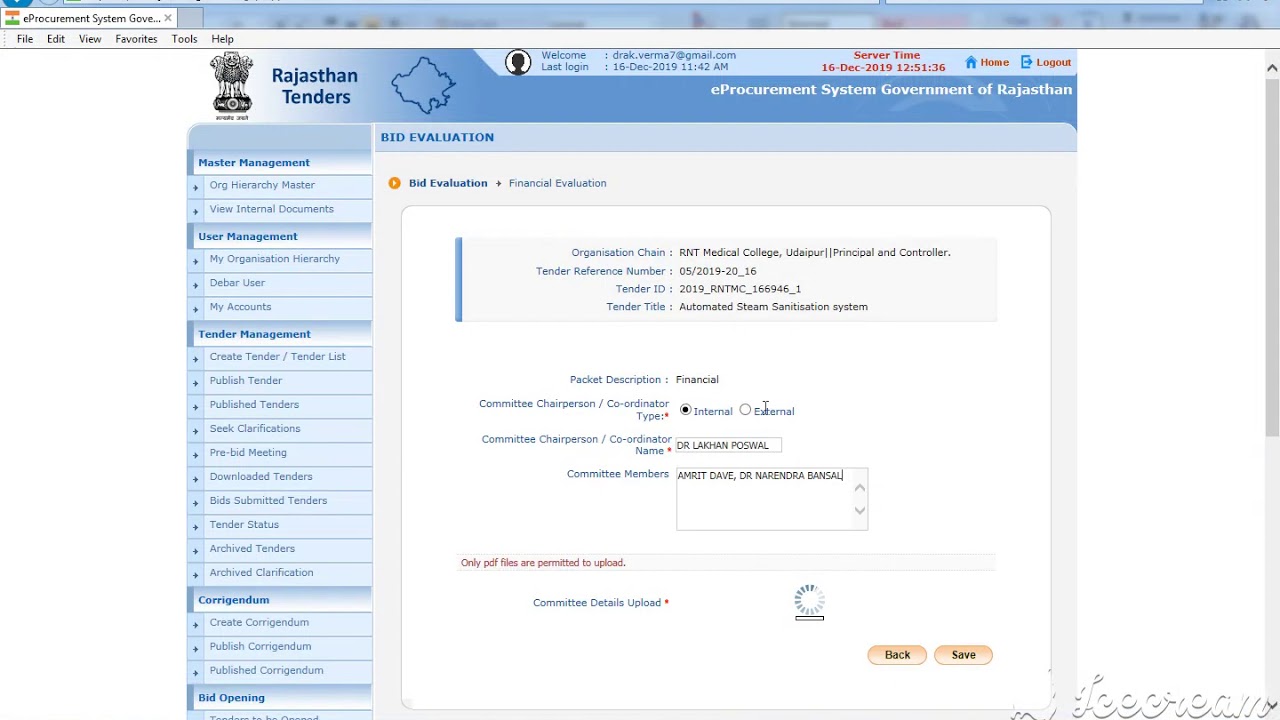
Task: Click the Tender Title Automated Steam Sanitisation system
Action: (773, 307)
